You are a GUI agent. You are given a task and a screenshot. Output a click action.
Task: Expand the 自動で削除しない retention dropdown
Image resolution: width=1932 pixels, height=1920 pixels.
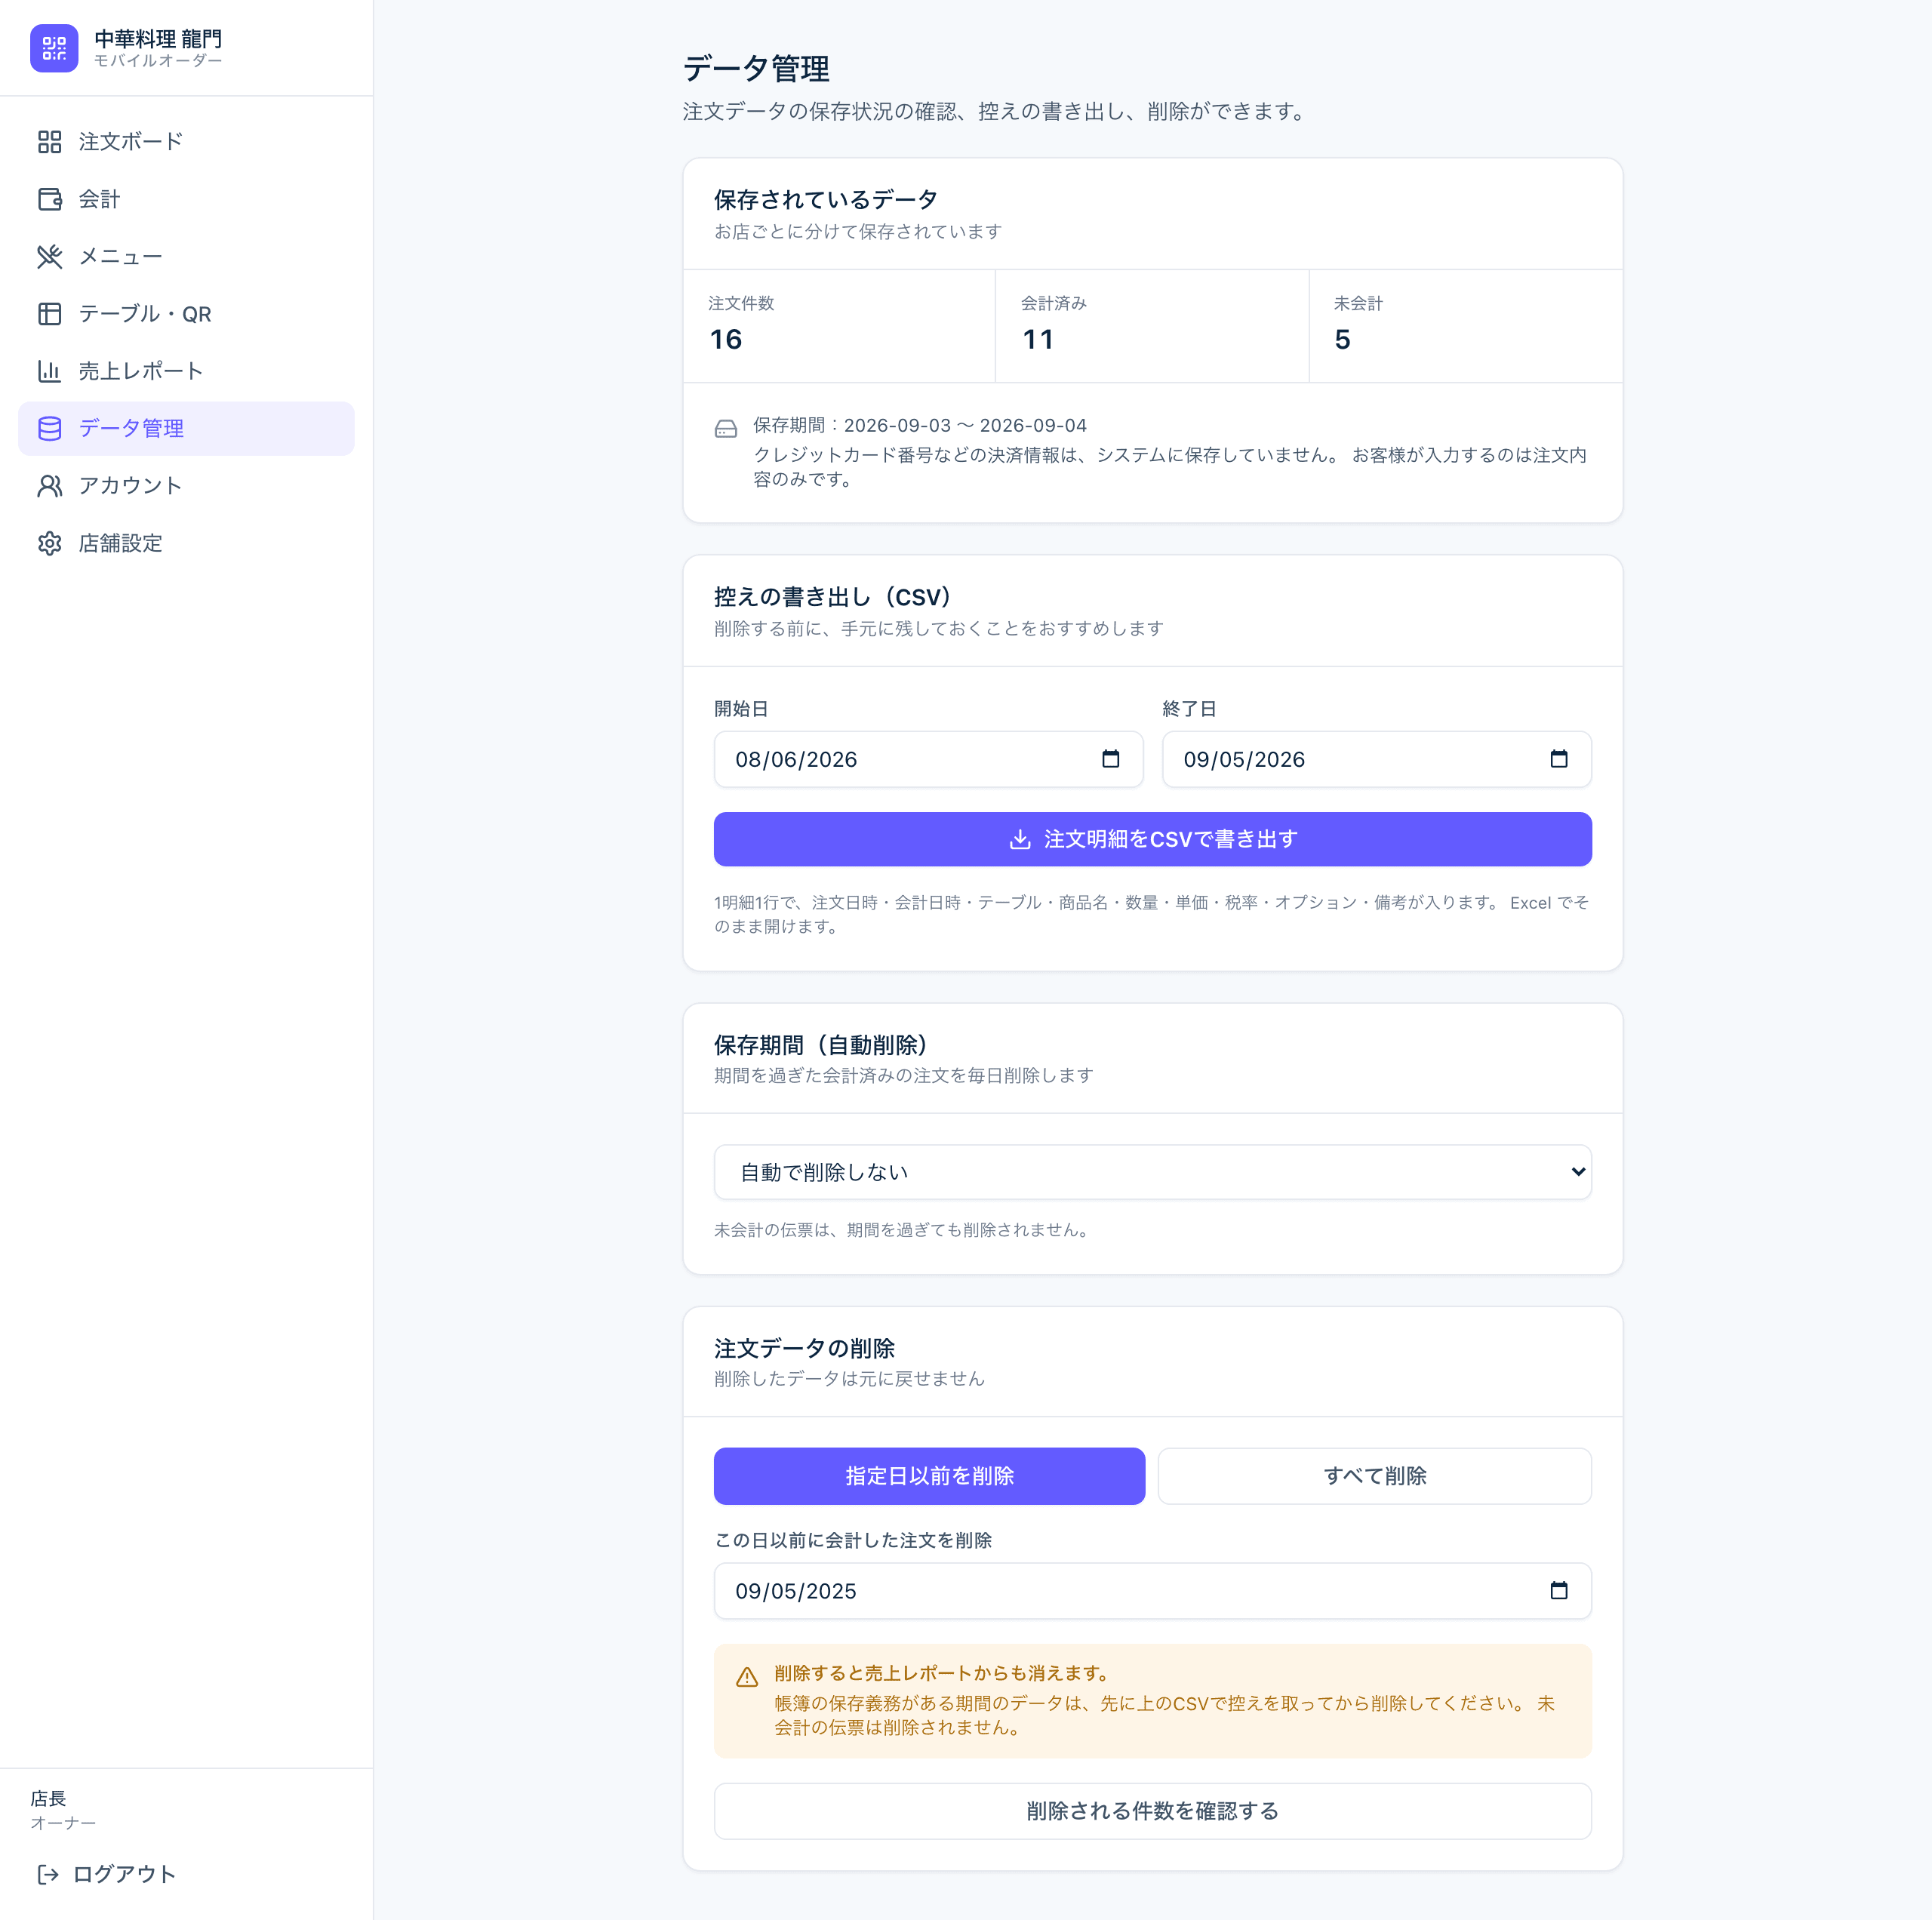click(1152, 1172)
